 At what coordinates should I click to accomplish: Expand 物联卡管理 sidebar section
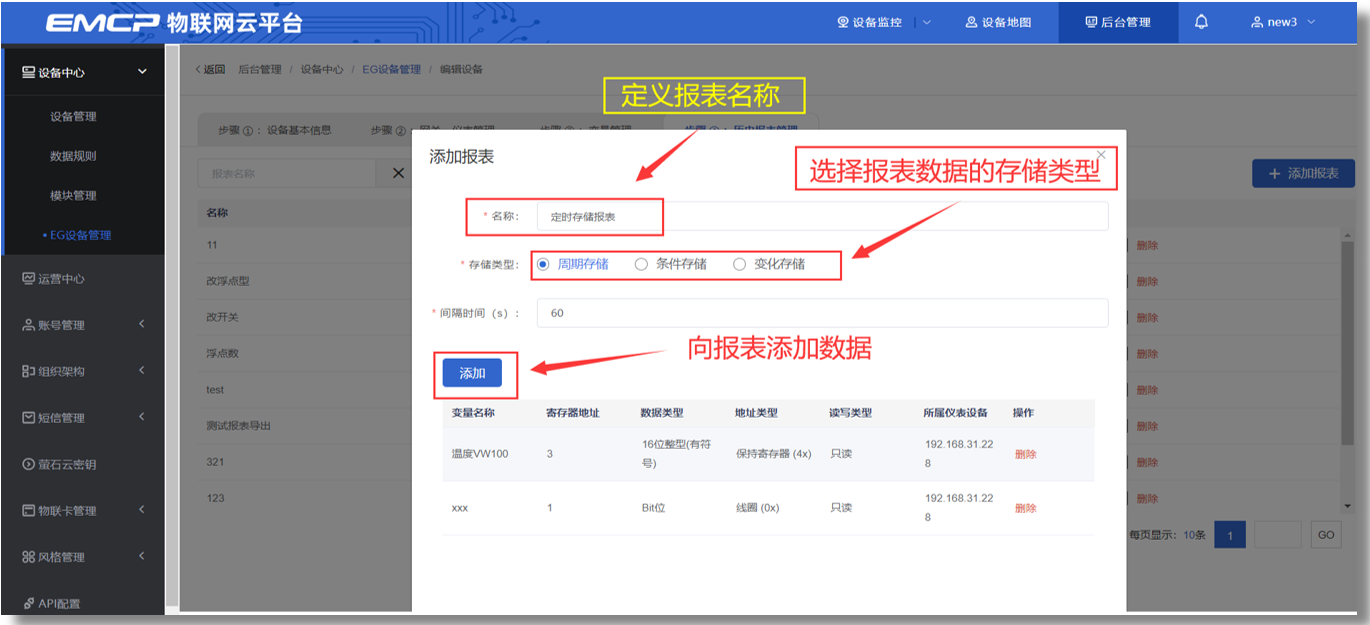pyautogui.click(x=142, y=510)
